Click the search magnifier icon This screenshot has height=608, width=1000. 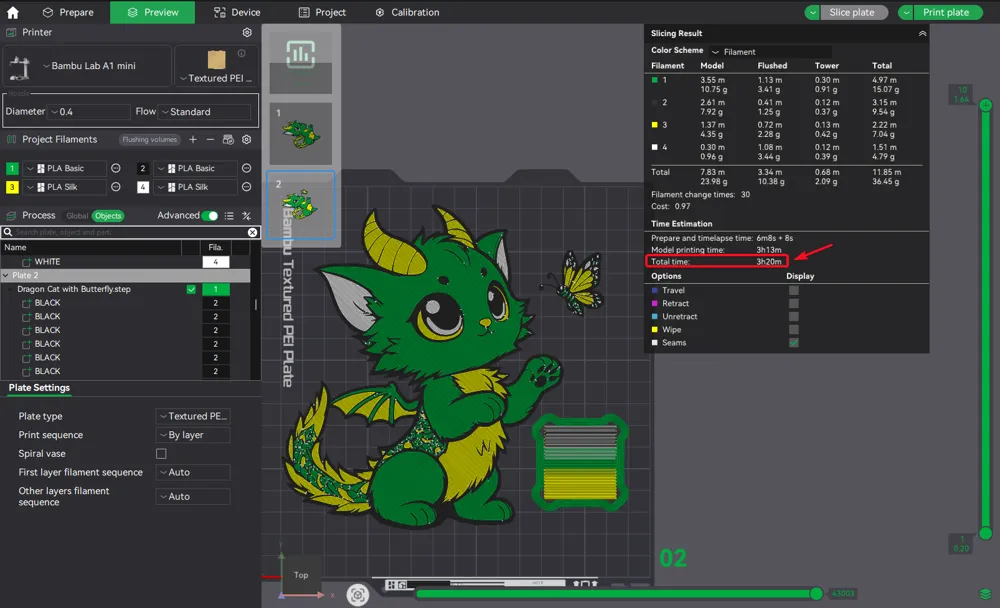coord(8,232)
